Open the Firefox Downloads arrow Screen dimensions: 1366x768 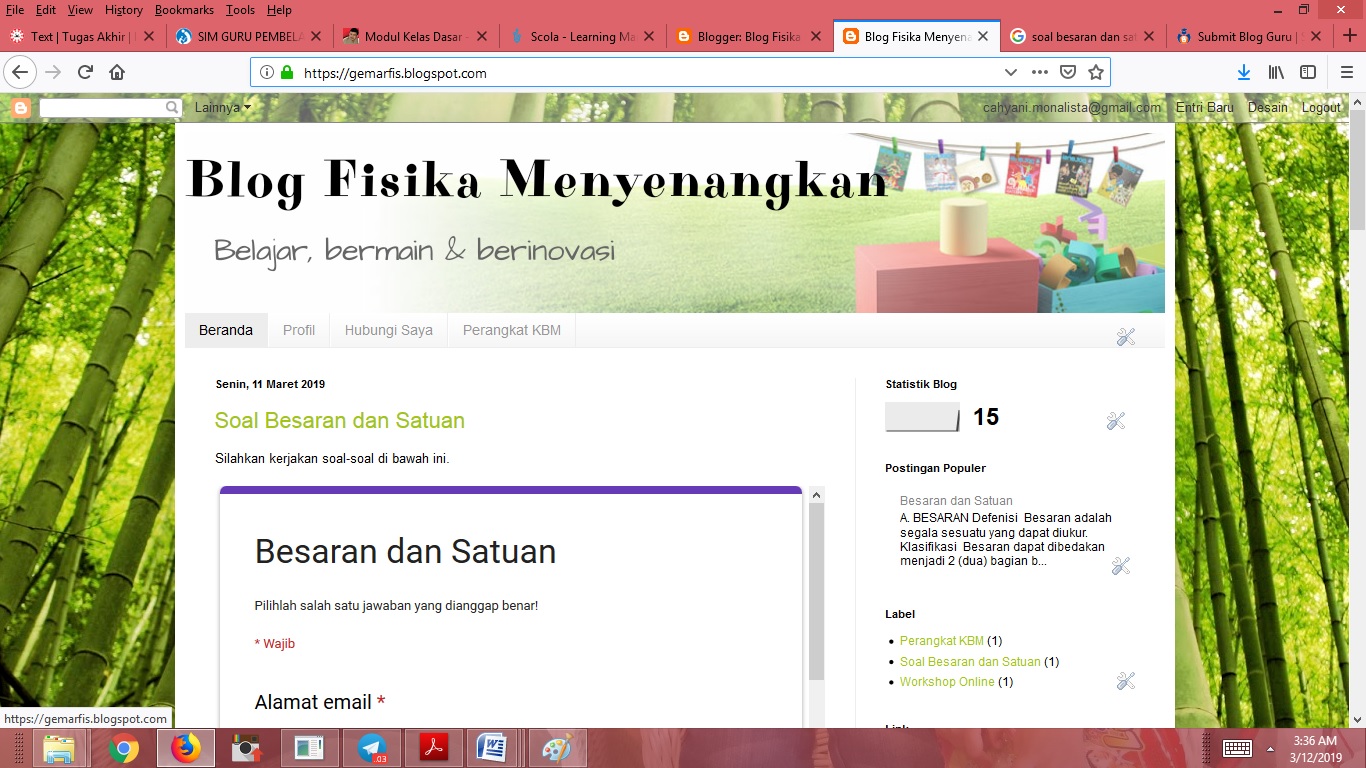[1244, 72]
